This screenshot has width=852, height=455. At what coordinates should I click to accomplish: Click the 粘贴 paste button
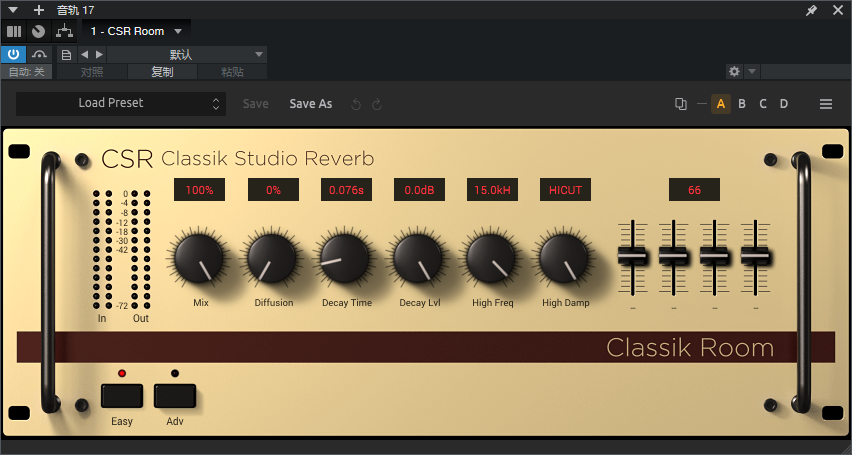click(x=233, y=72)
